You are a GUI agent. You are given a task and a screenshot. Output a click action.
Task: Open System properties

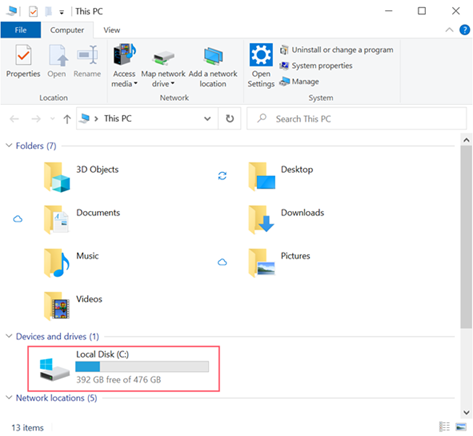(x=316, y=66)
